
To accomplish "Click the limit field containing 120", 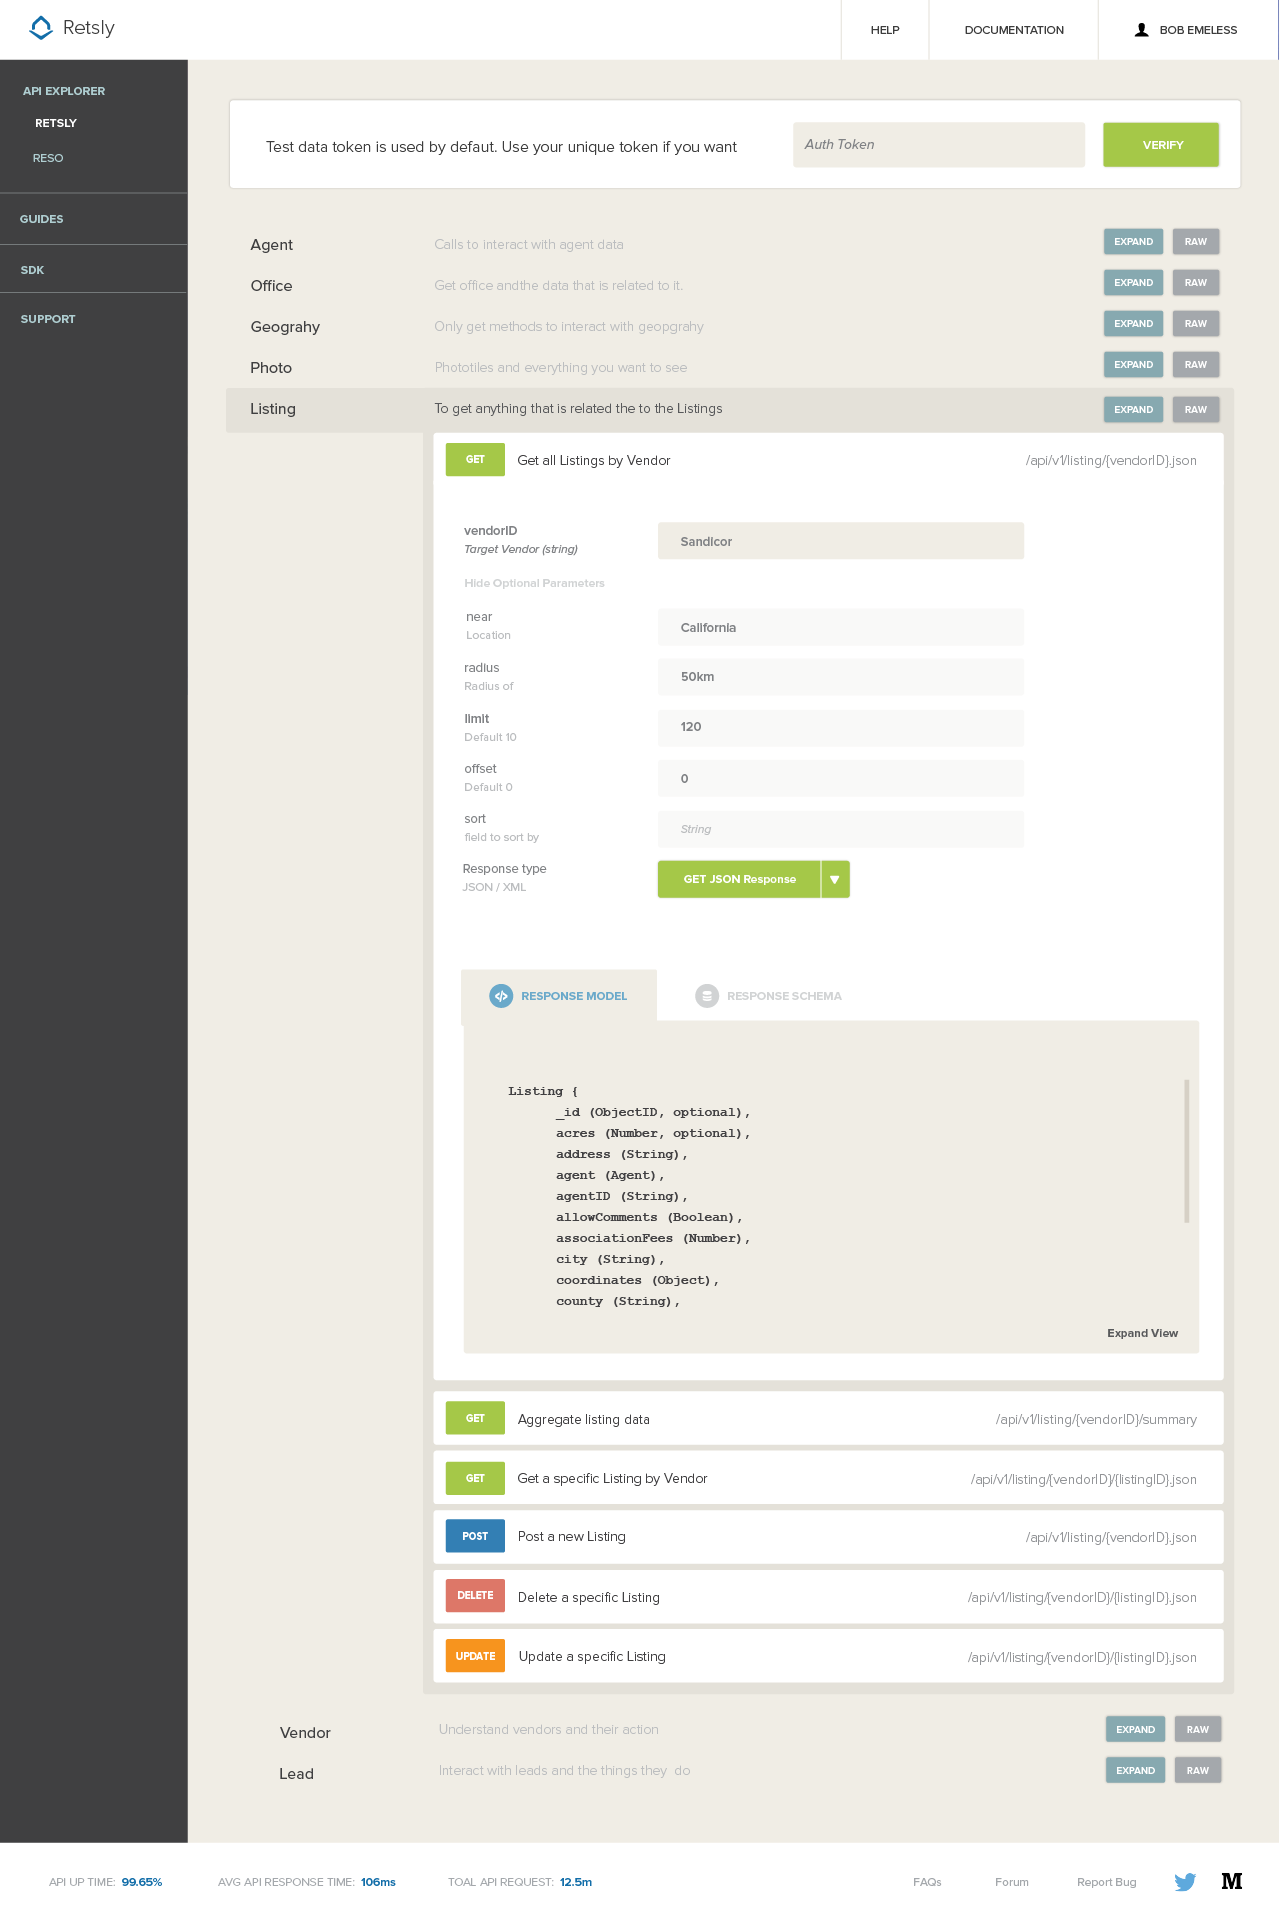I will click(841, 727).
